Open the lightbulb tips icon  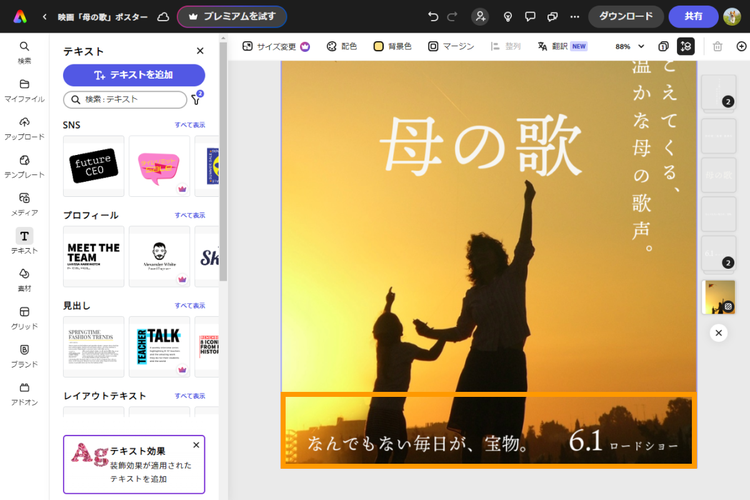(x=508, y=17)
